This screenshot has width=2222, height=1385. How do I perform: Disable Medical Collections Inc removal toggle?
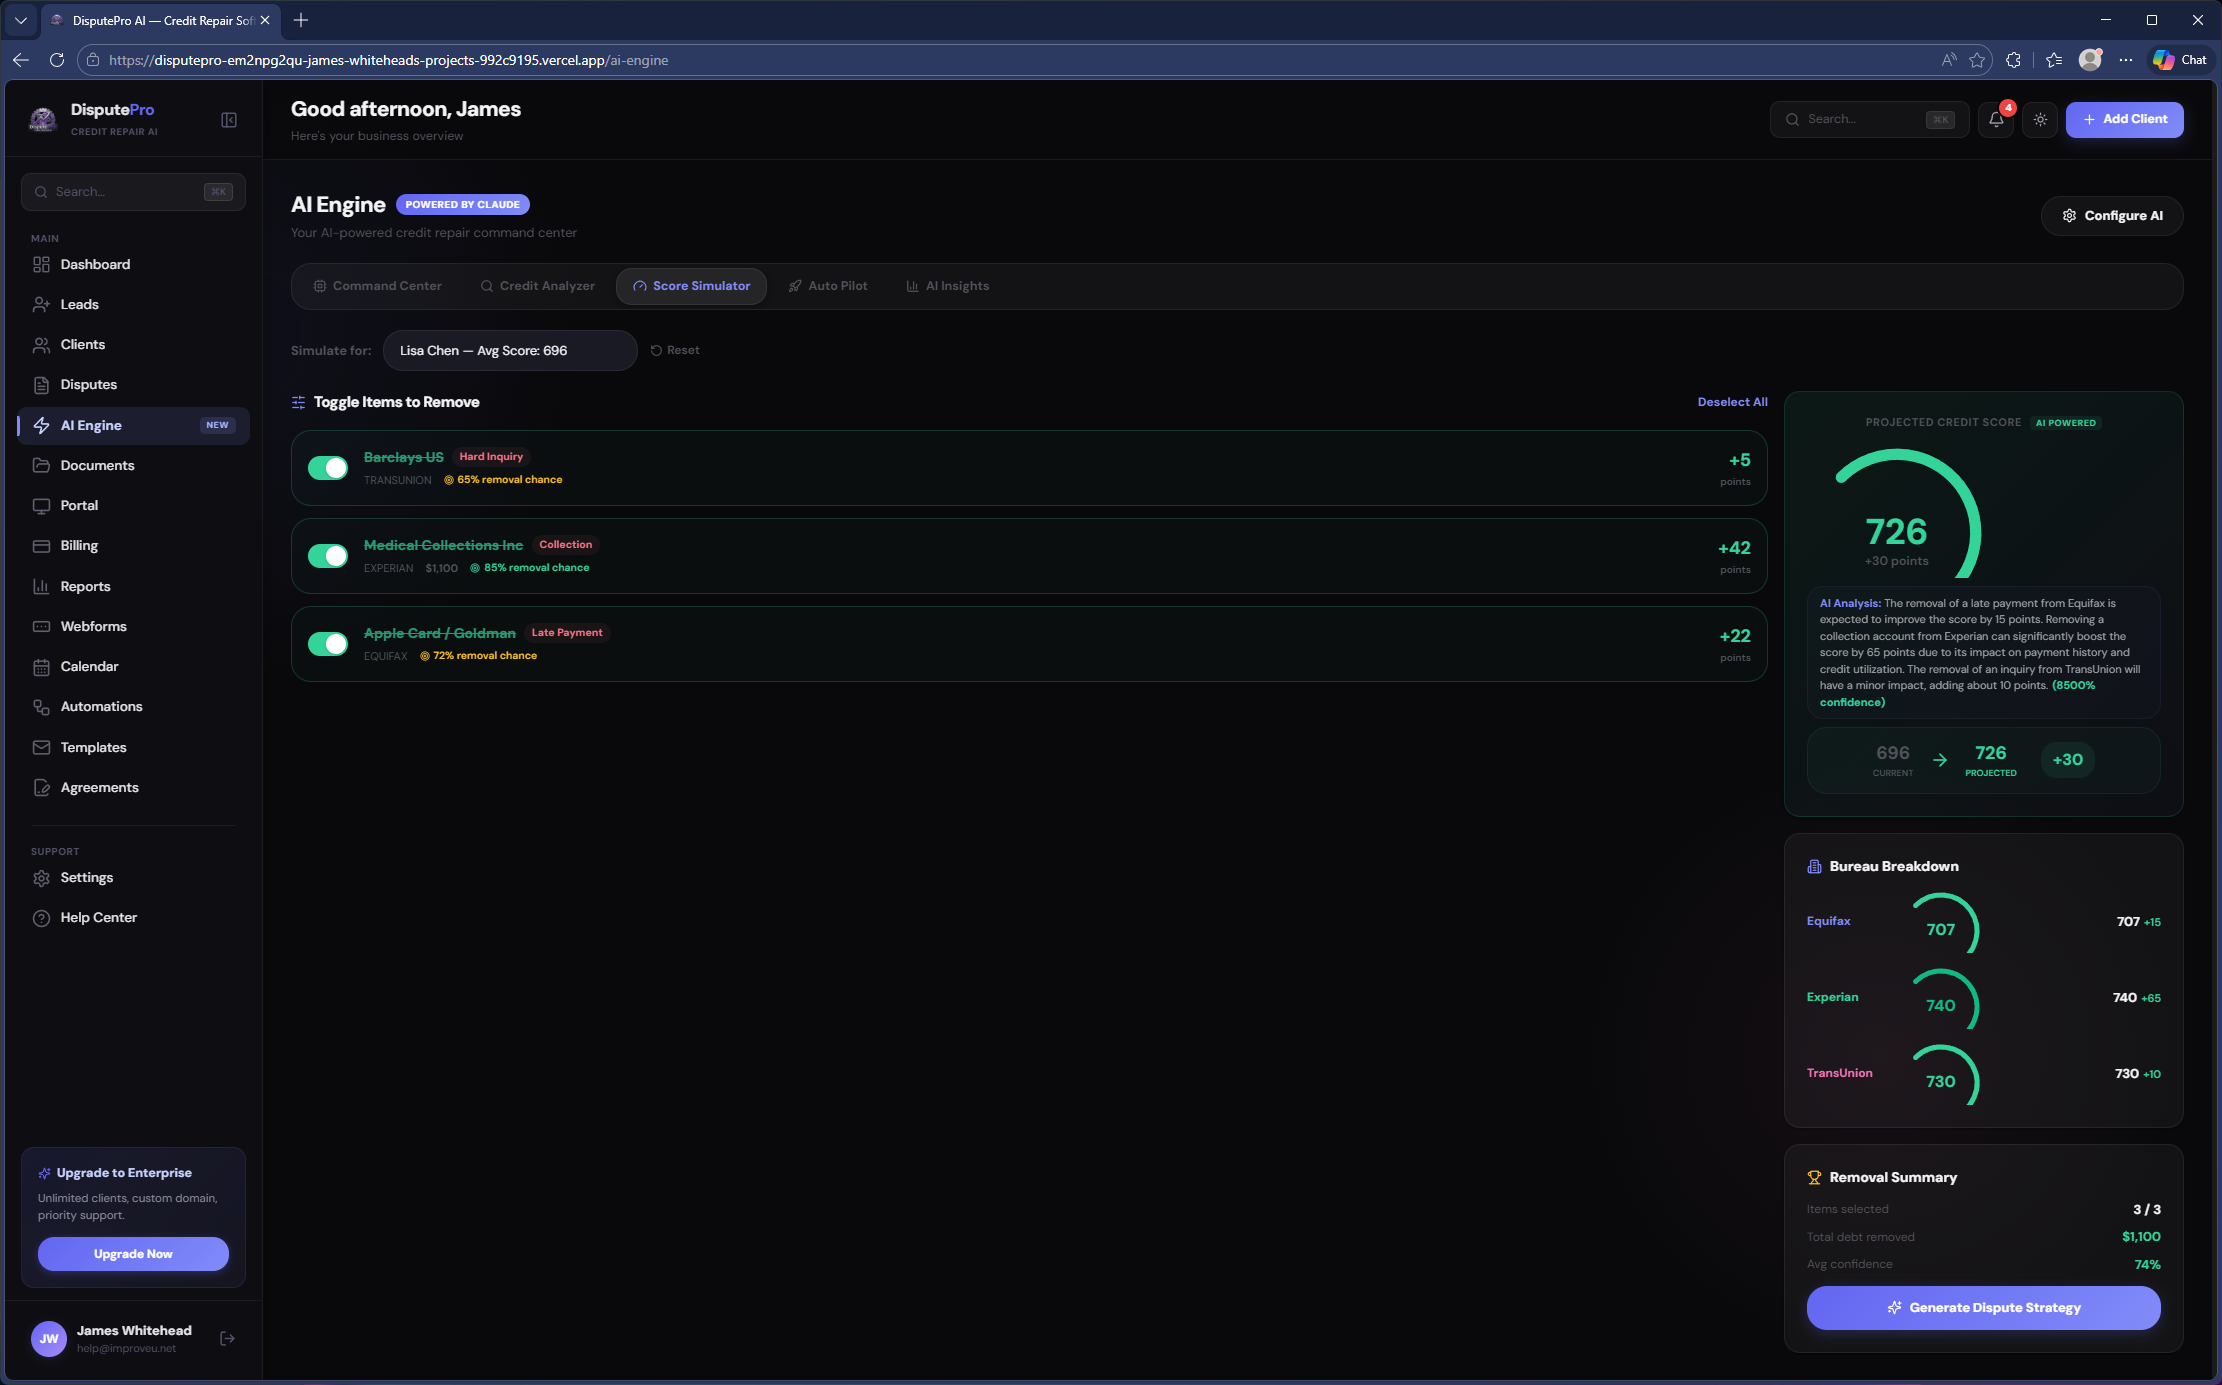[x=328, y=556]
